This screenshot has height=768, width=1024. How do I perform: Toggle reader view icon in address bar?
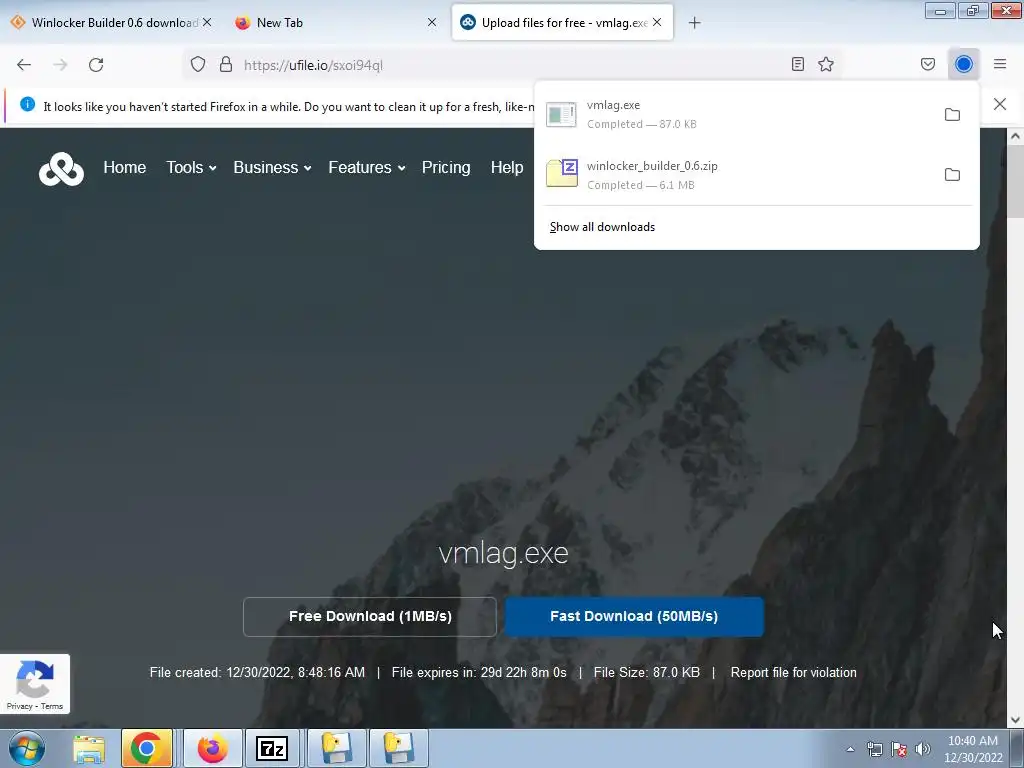pos(797,64)
